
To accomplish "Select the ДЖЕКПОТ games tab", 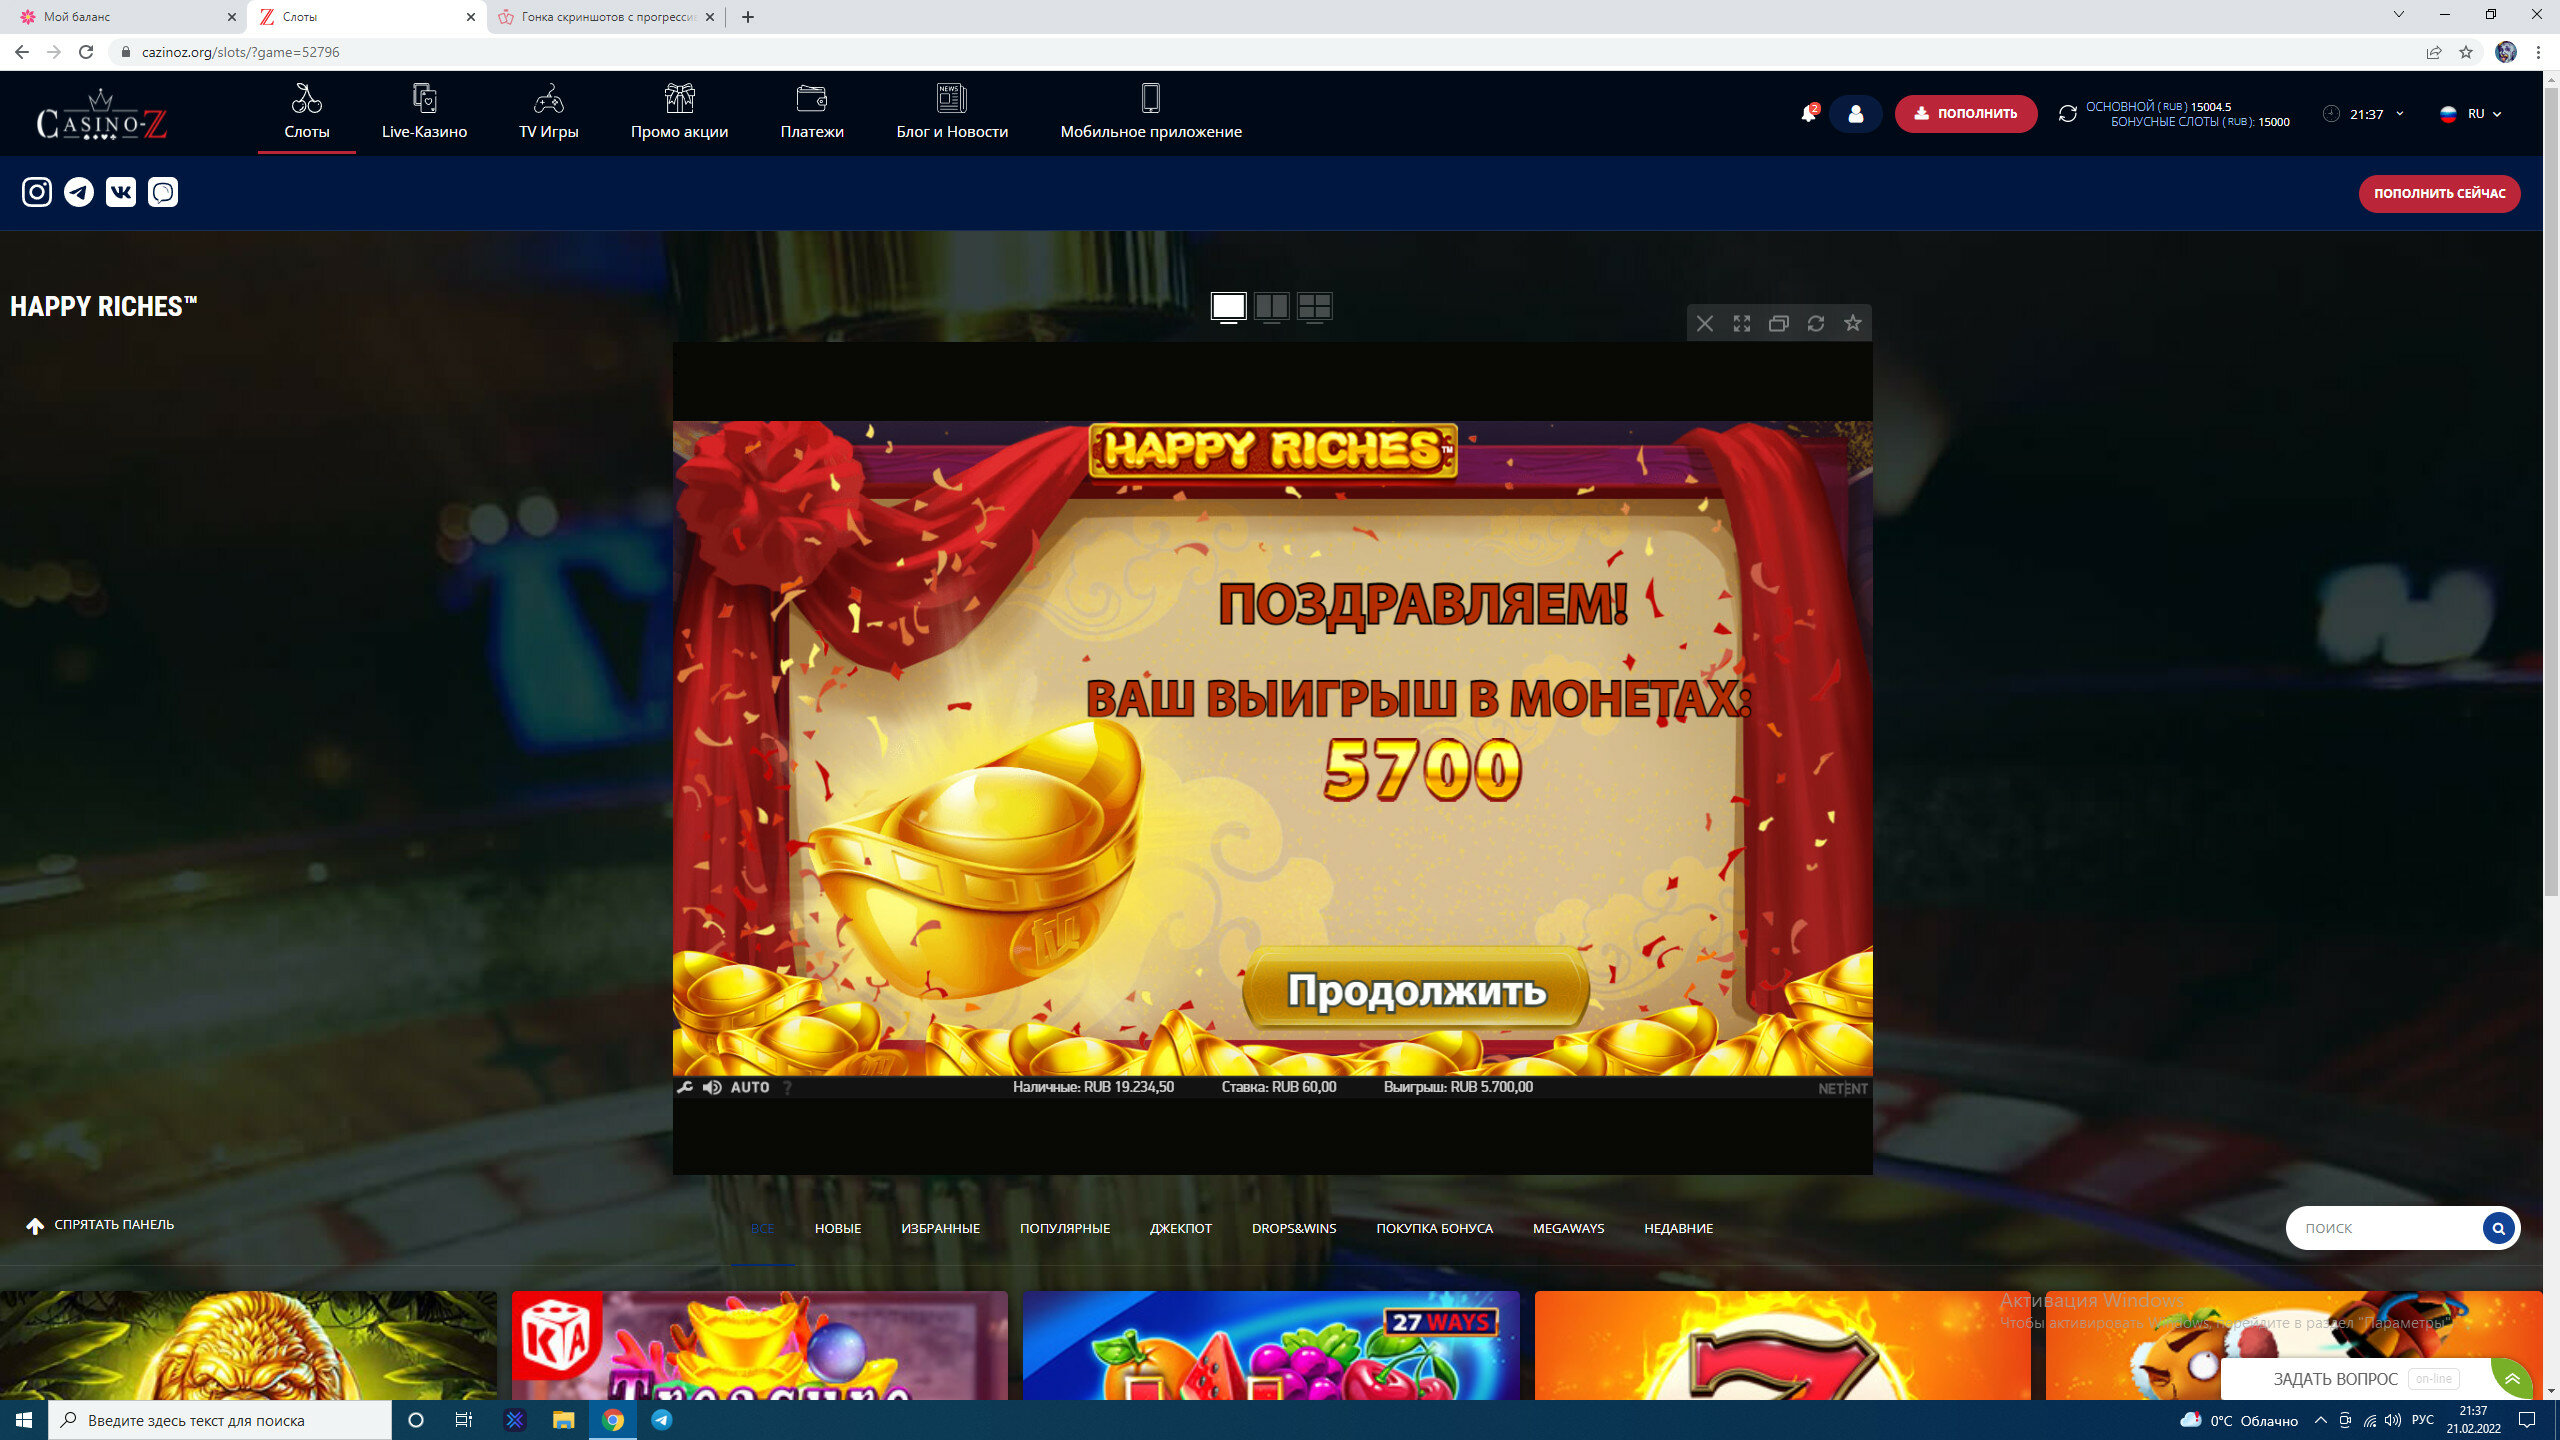I will tap(1180, 1228).
